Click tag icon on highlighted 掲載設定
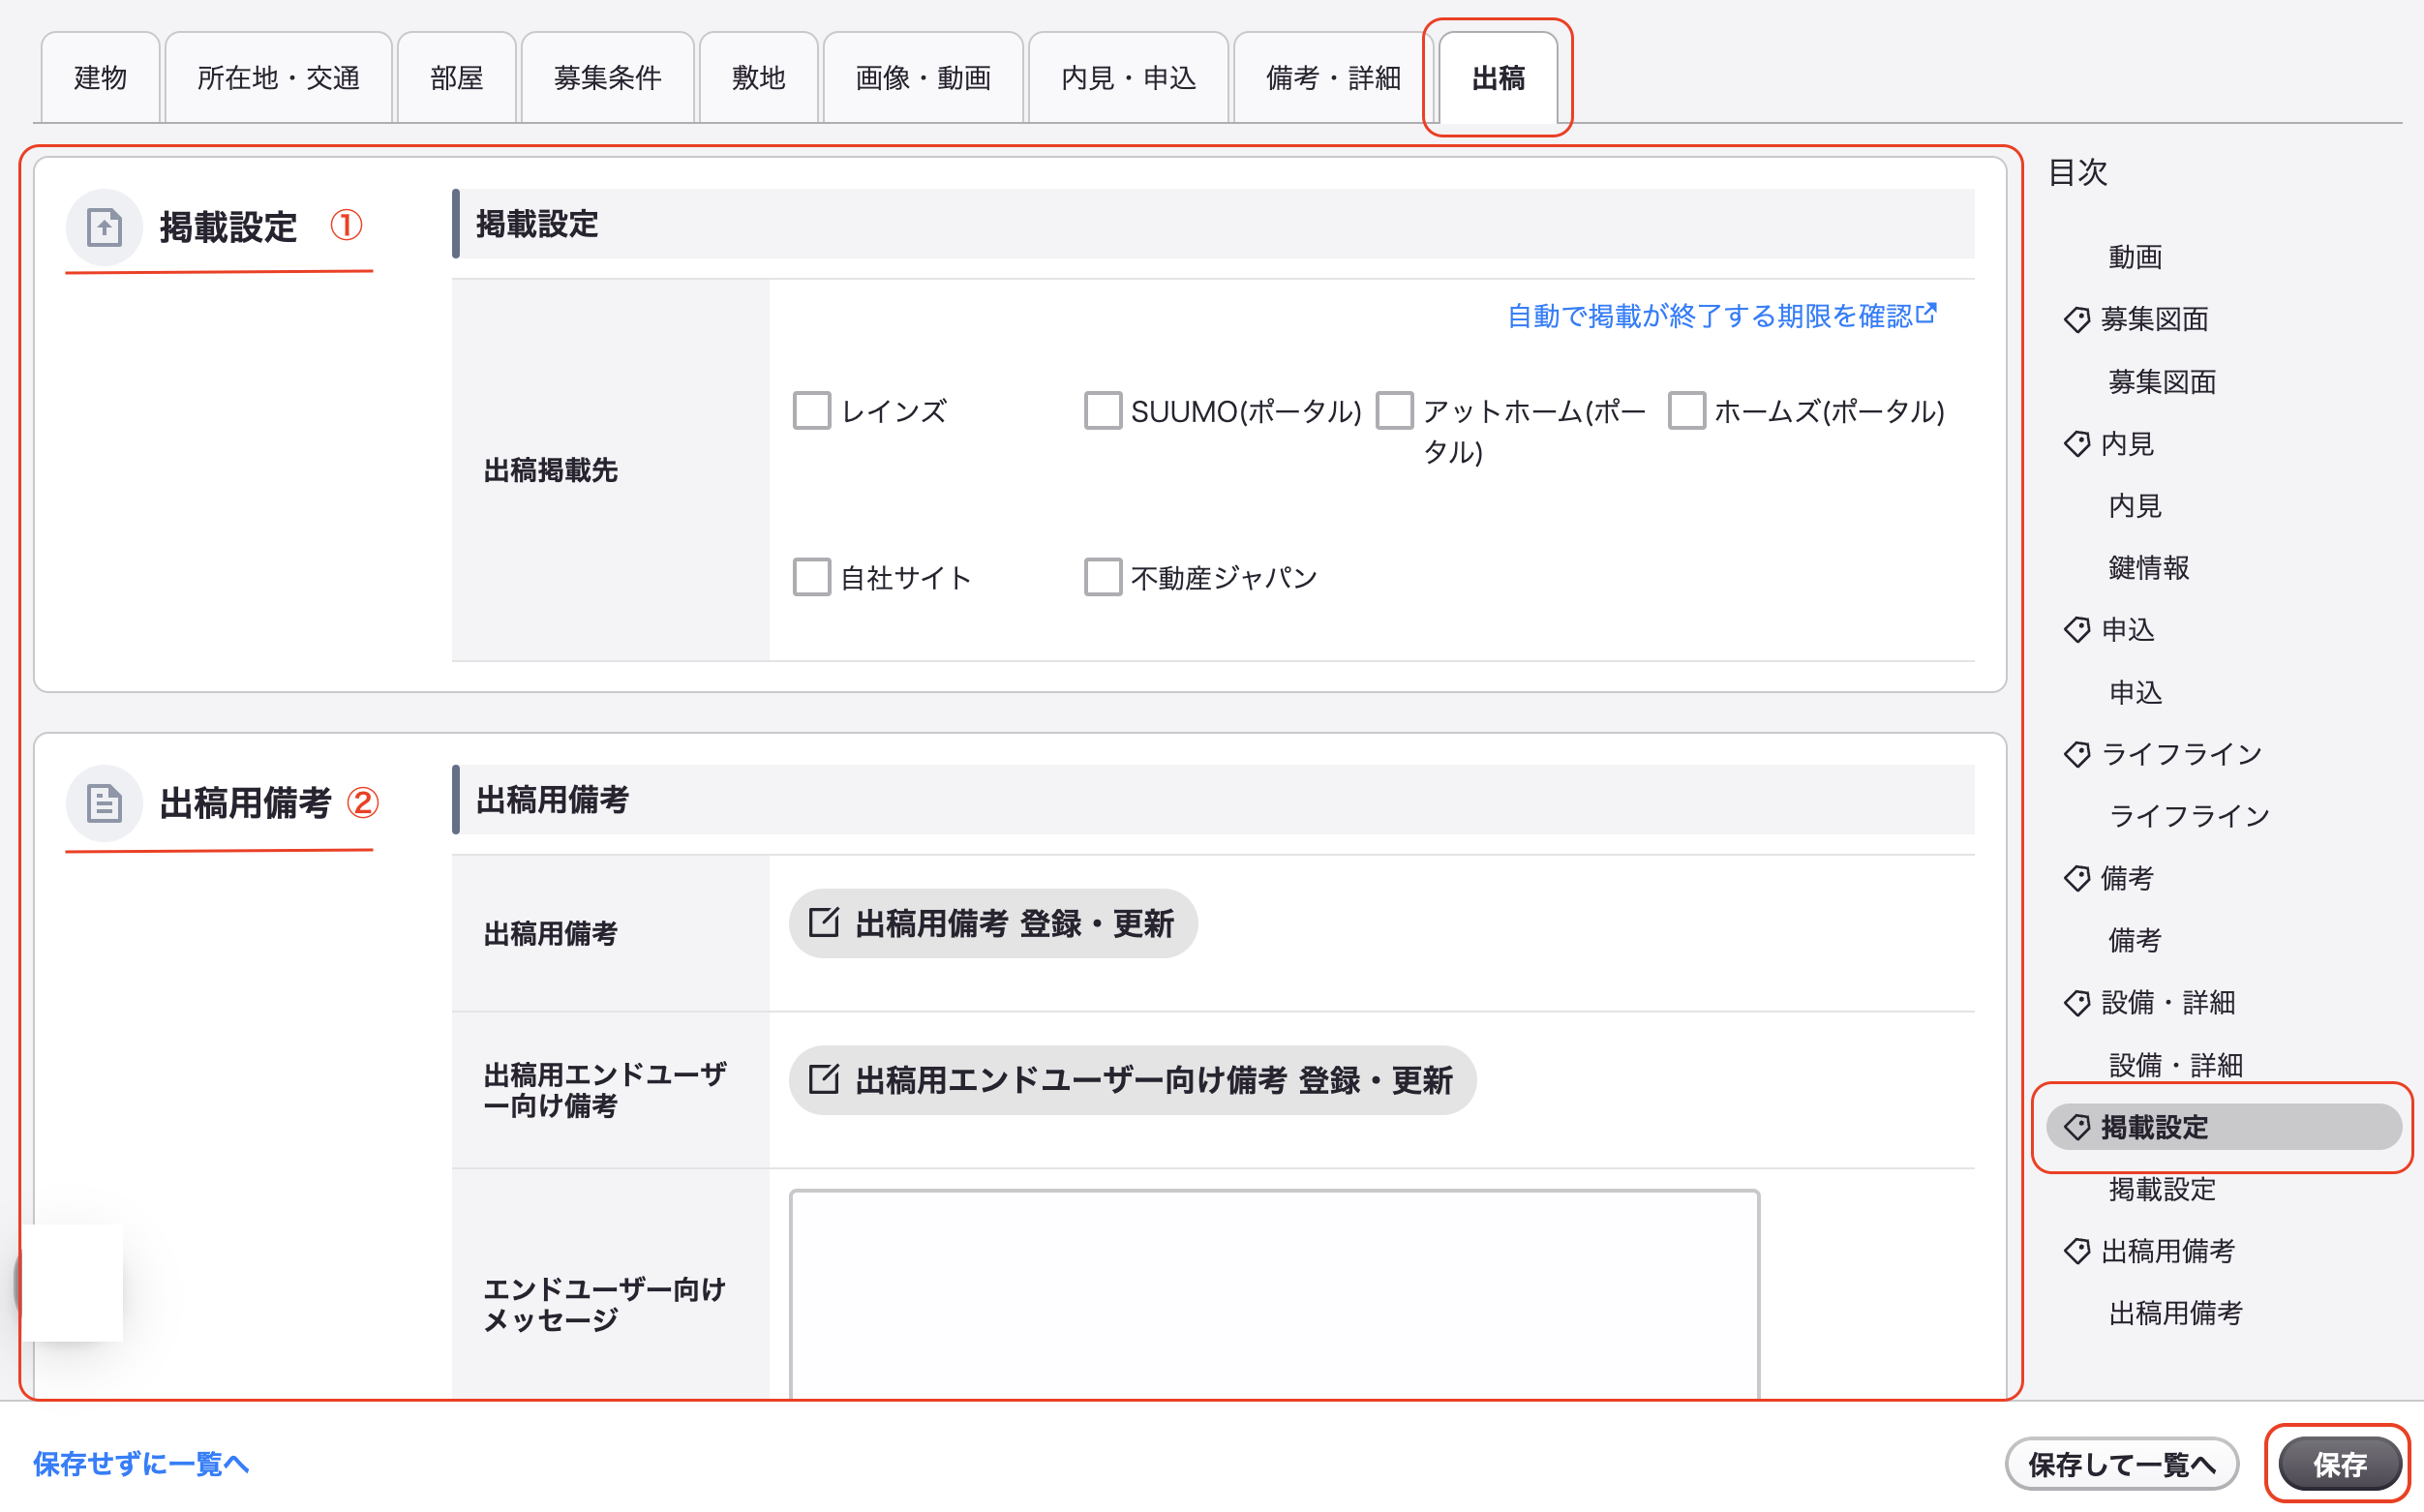Image resolution: width=2424 pixels, height=1512 pixels. tap(2077, 1127)
